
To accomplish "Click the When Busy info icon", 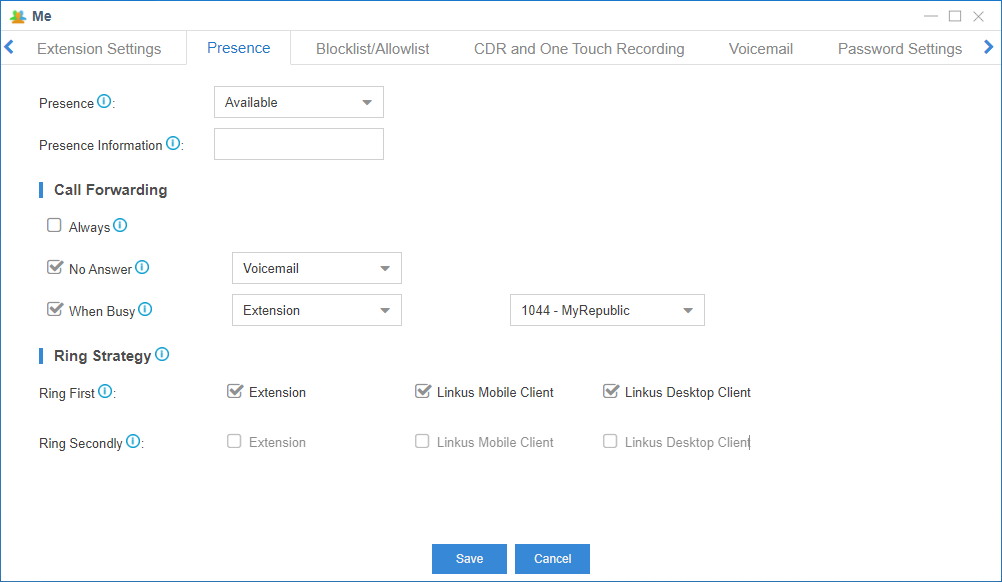I will click(x=145, y=310).
